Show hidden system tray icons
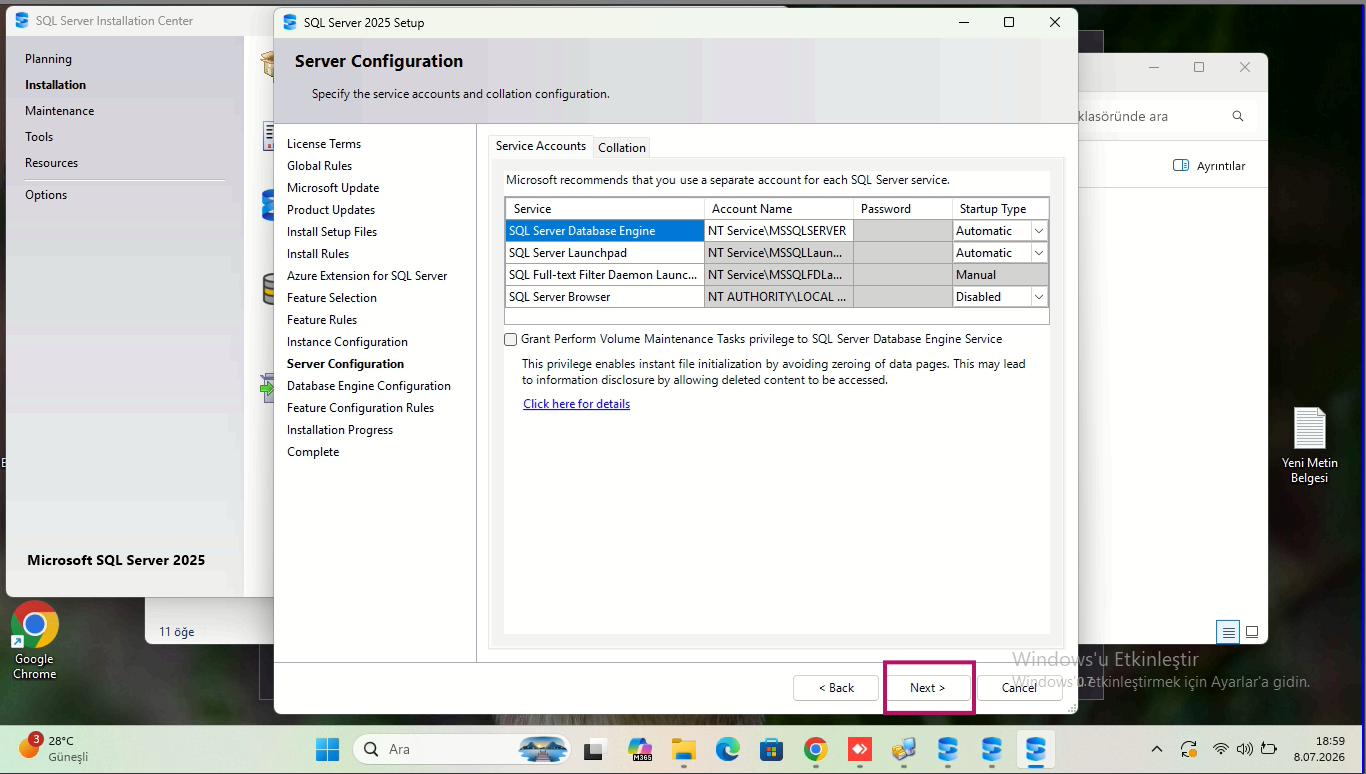 pyautogui.click(x=1157, y=749)
